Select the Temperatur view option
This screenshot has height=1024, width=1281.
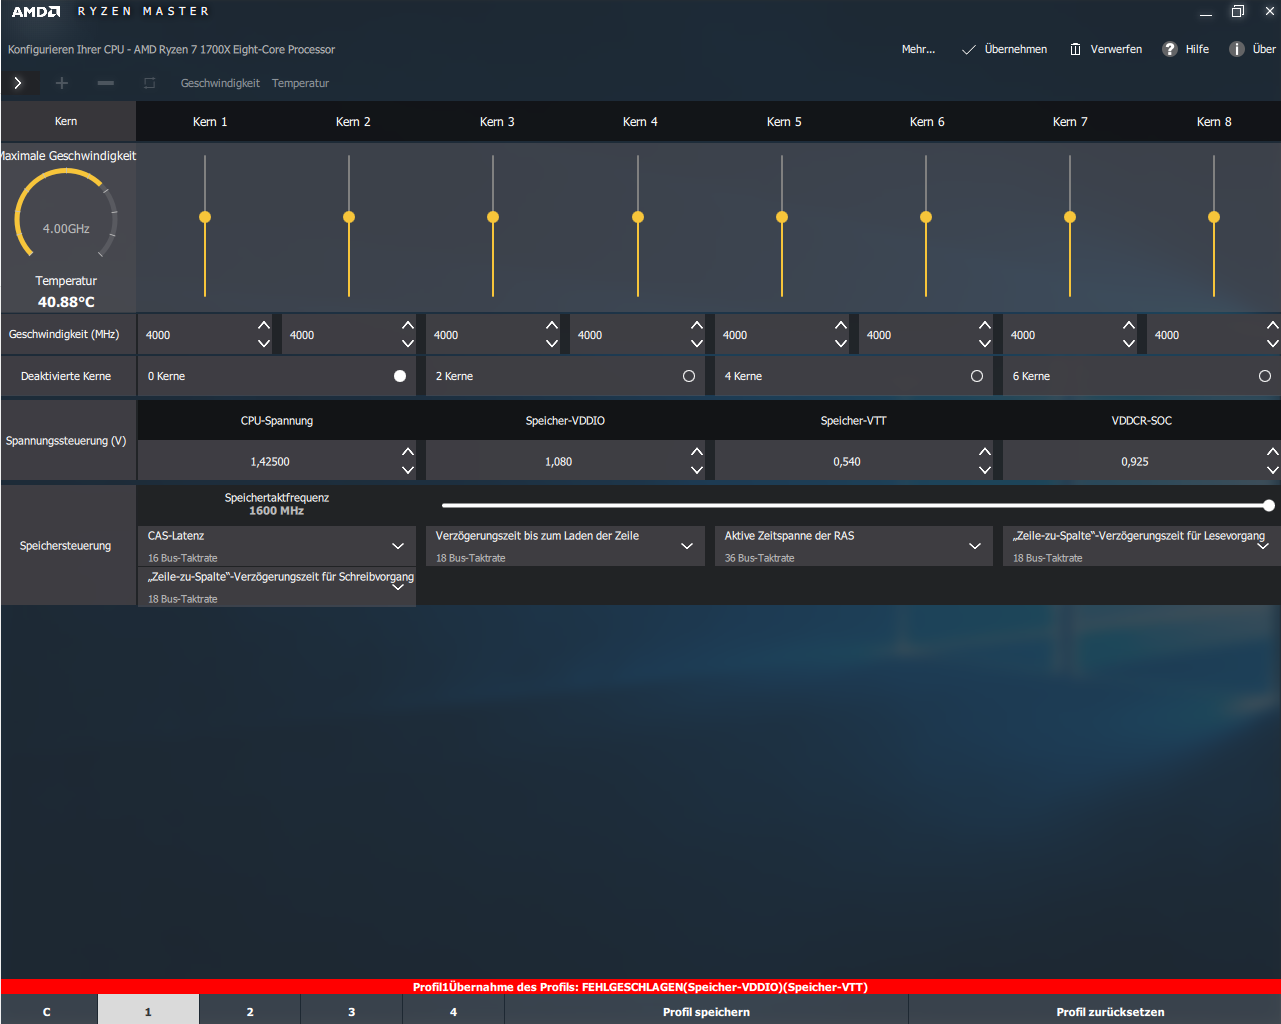click(300, 83)
